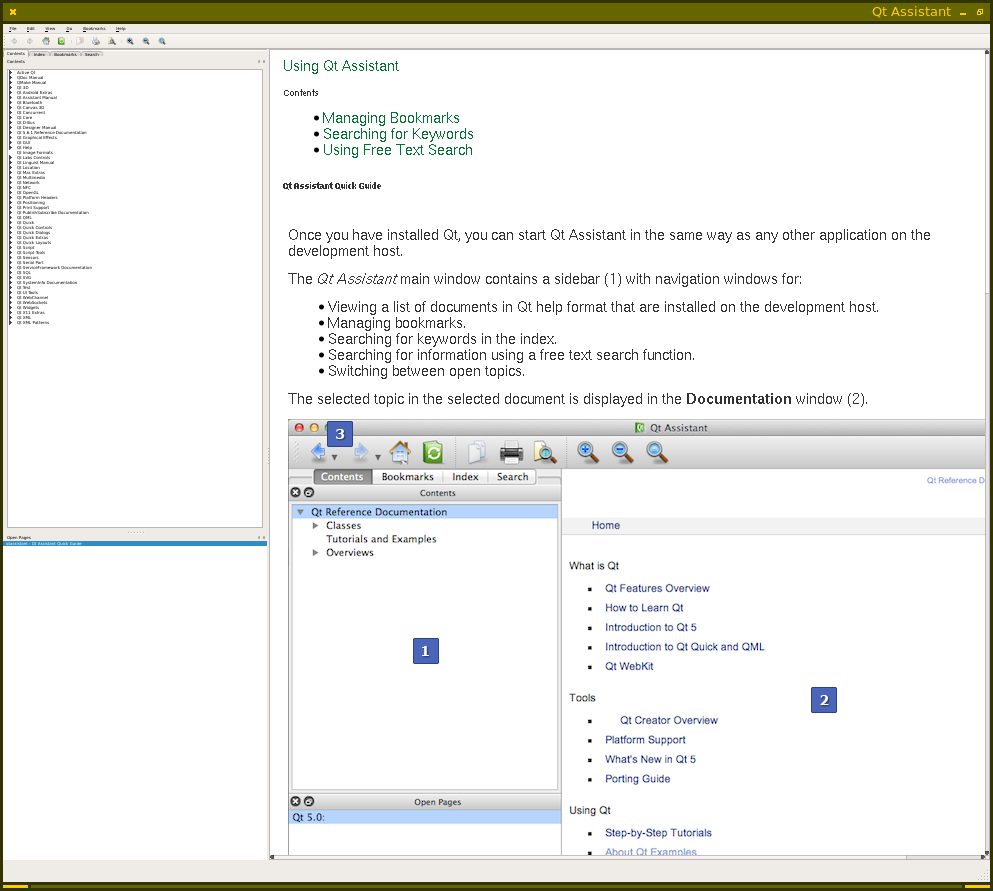This screenshot has width=993, height=891.
Task: Switch to the Index sidebar tab
Action: pyautogui.click(x=39, y=54)
